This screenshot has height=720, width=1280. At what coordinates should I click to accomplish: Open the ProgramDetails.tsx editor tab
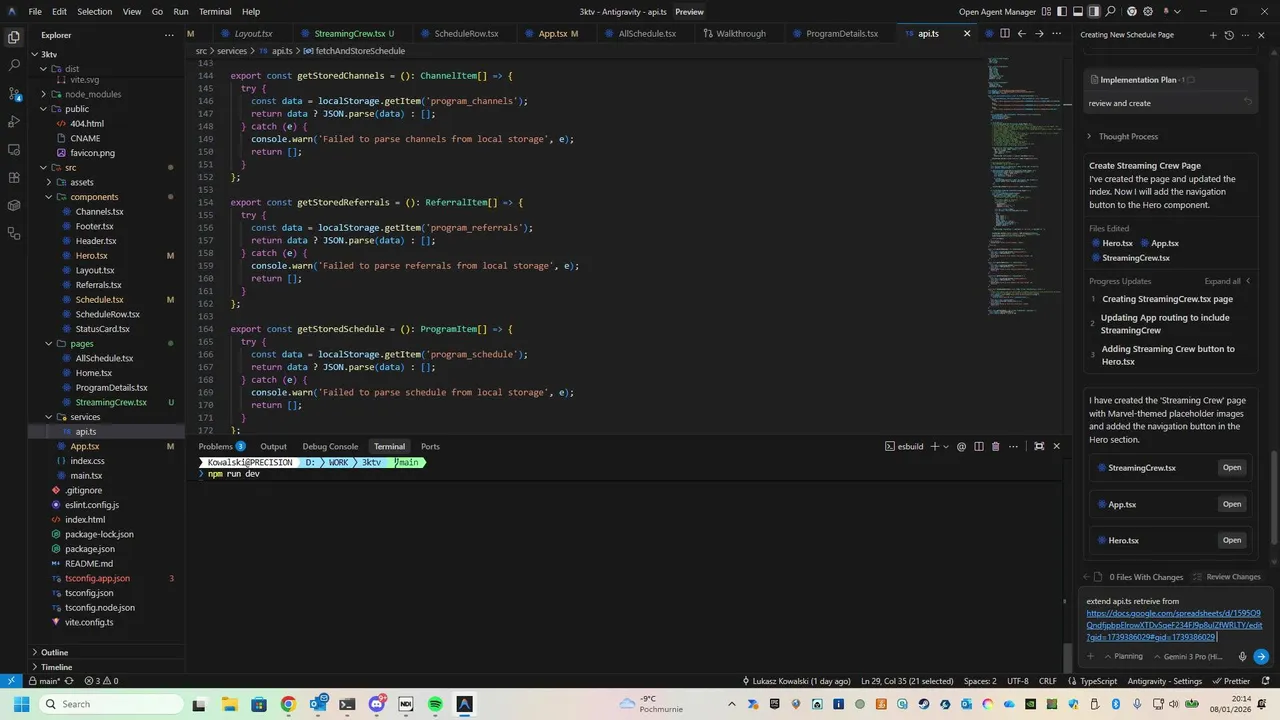pos(841,33)
